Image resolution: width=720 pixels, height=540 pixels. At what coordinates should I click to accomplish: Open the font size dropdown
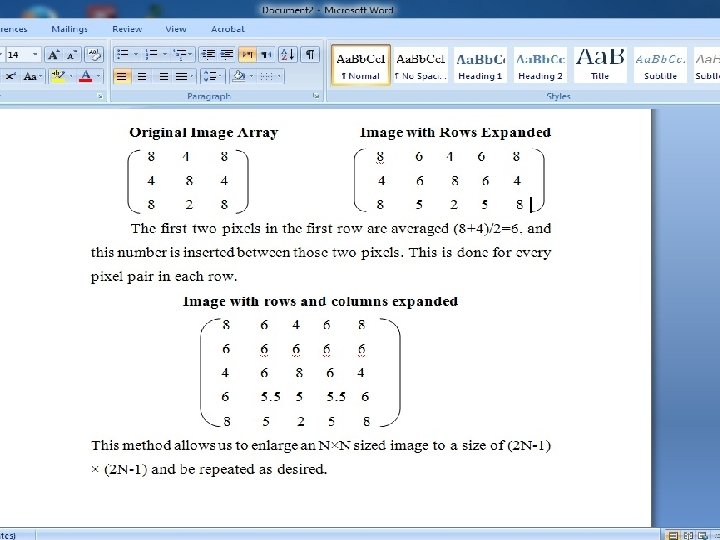35,55
